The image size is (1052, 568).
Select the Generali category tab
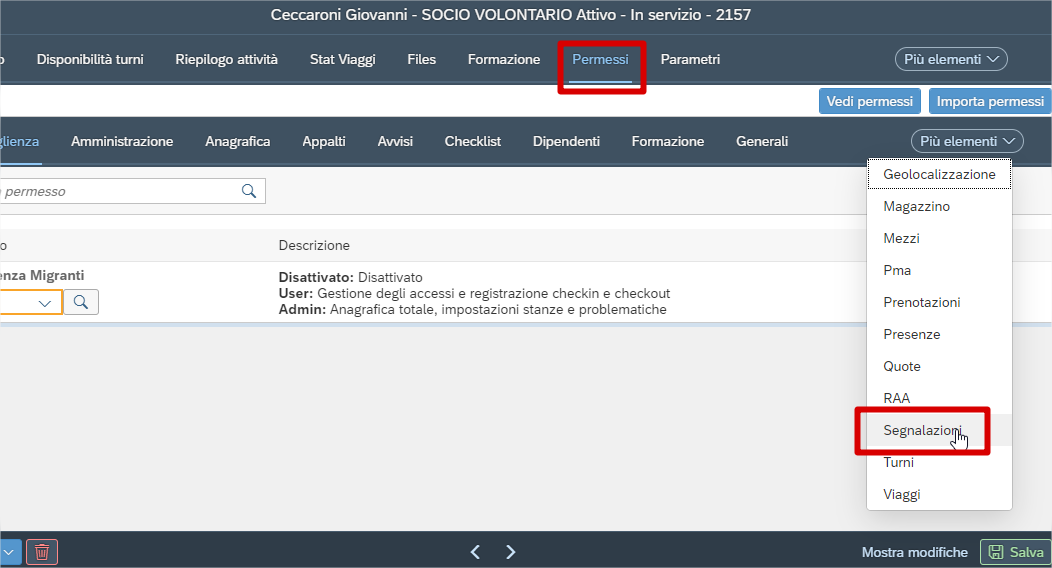(x=761, y=141)
